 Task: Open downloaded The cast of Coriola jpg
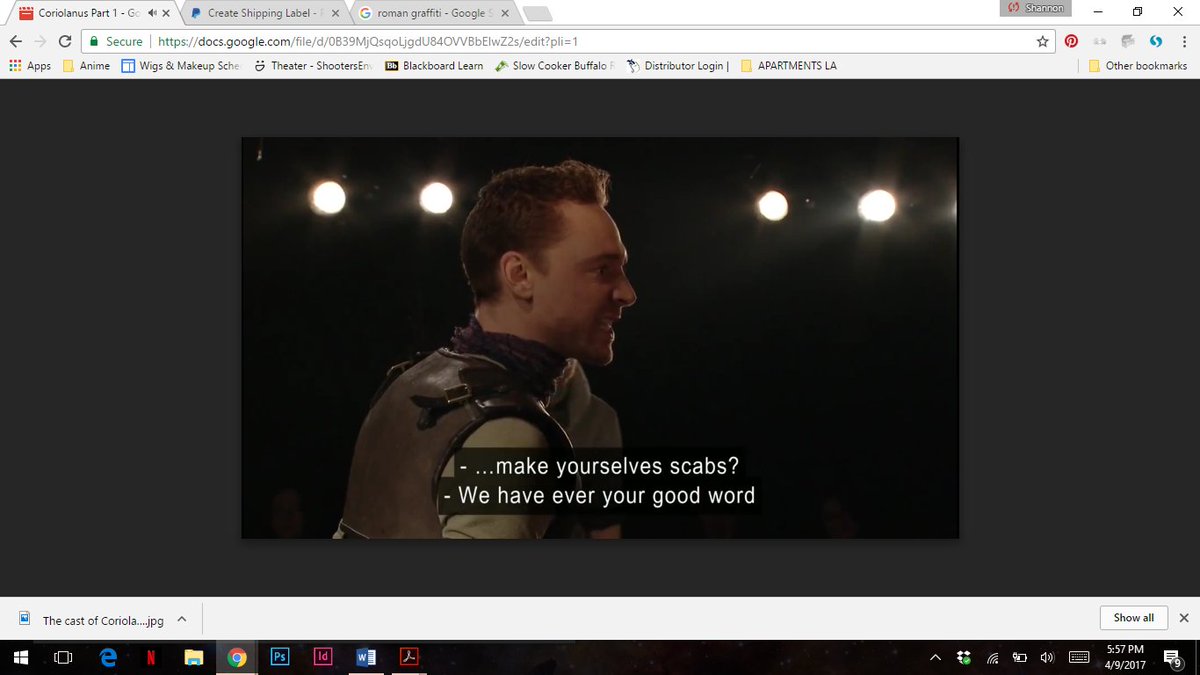(x=90, y=620)
